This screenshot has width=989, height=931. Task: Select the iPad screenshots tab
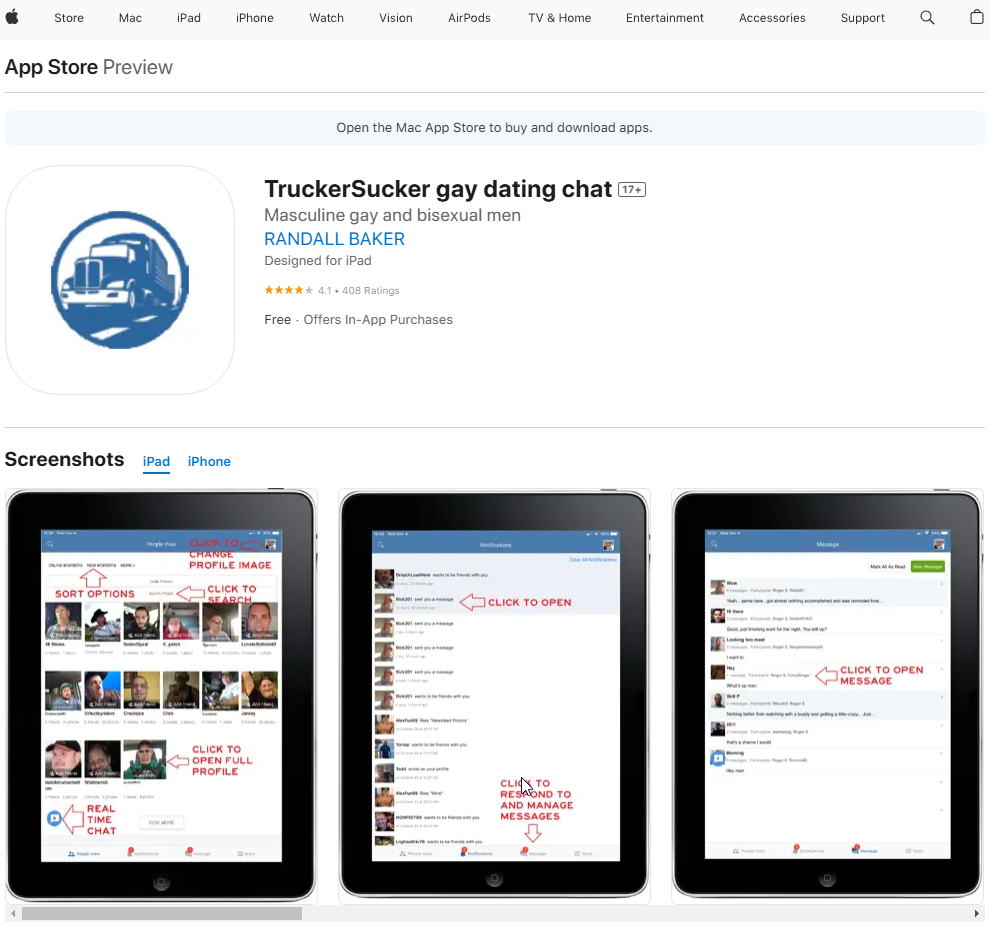(x=156, y=462)
